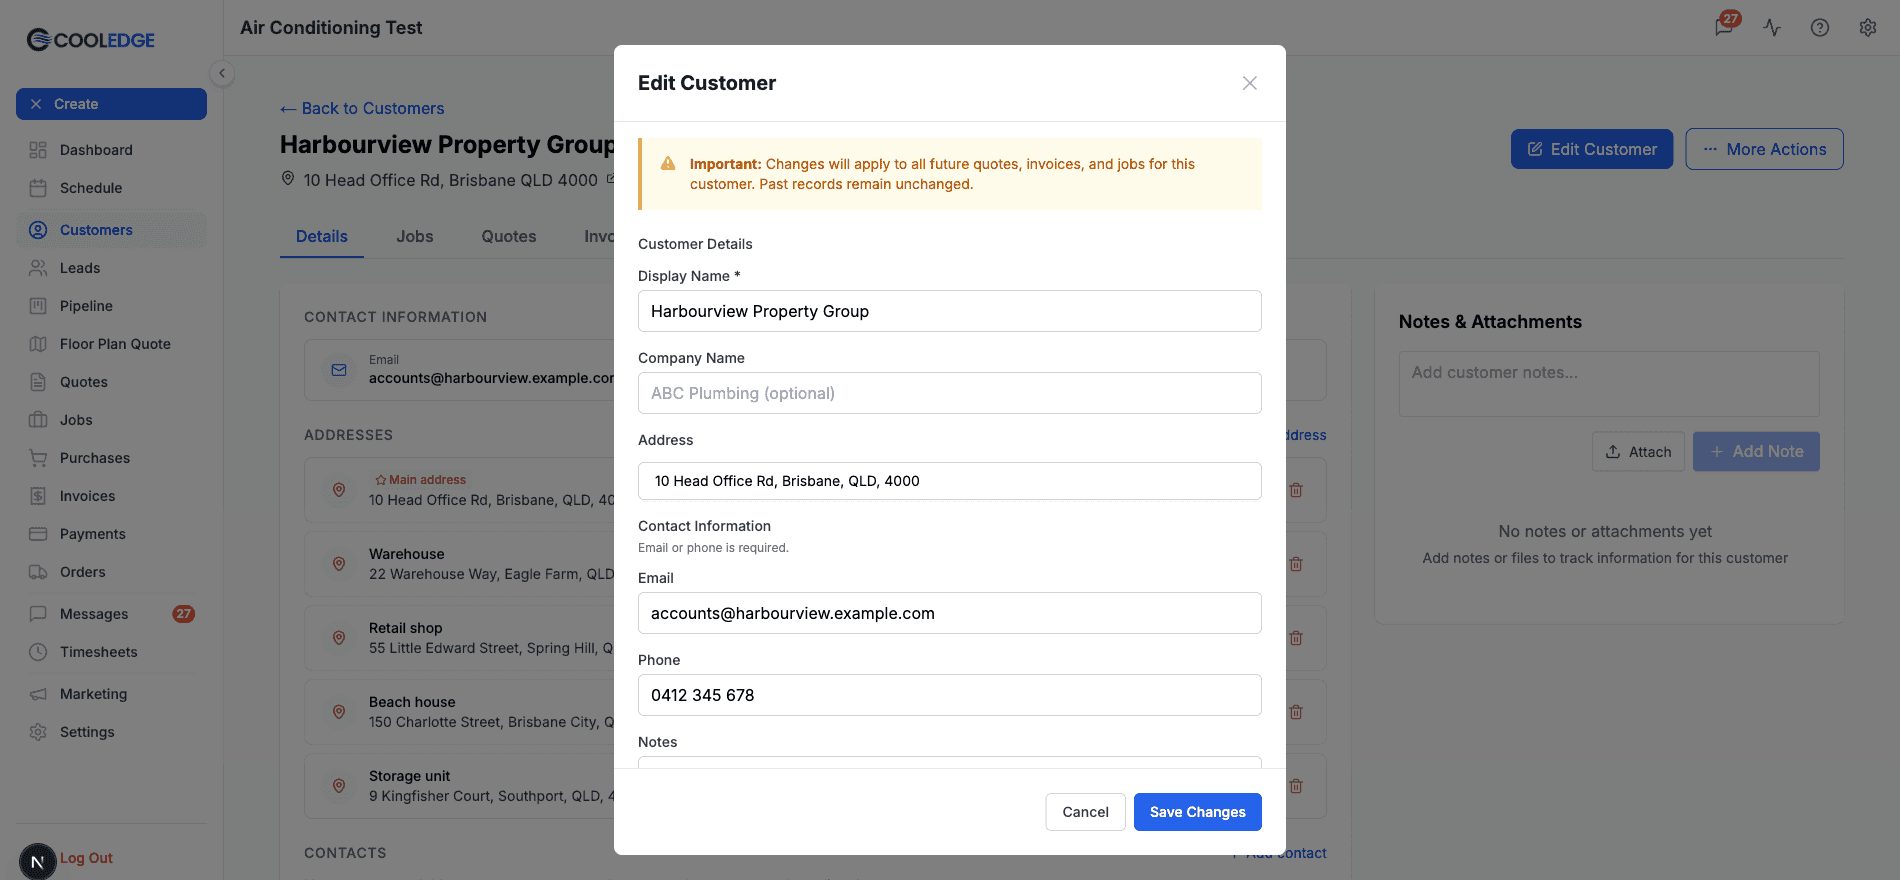The height and width of the screenshot is (880, 1900).
Task: Focus the Add customer notes textarea
Action: [x=1609, y=384]
